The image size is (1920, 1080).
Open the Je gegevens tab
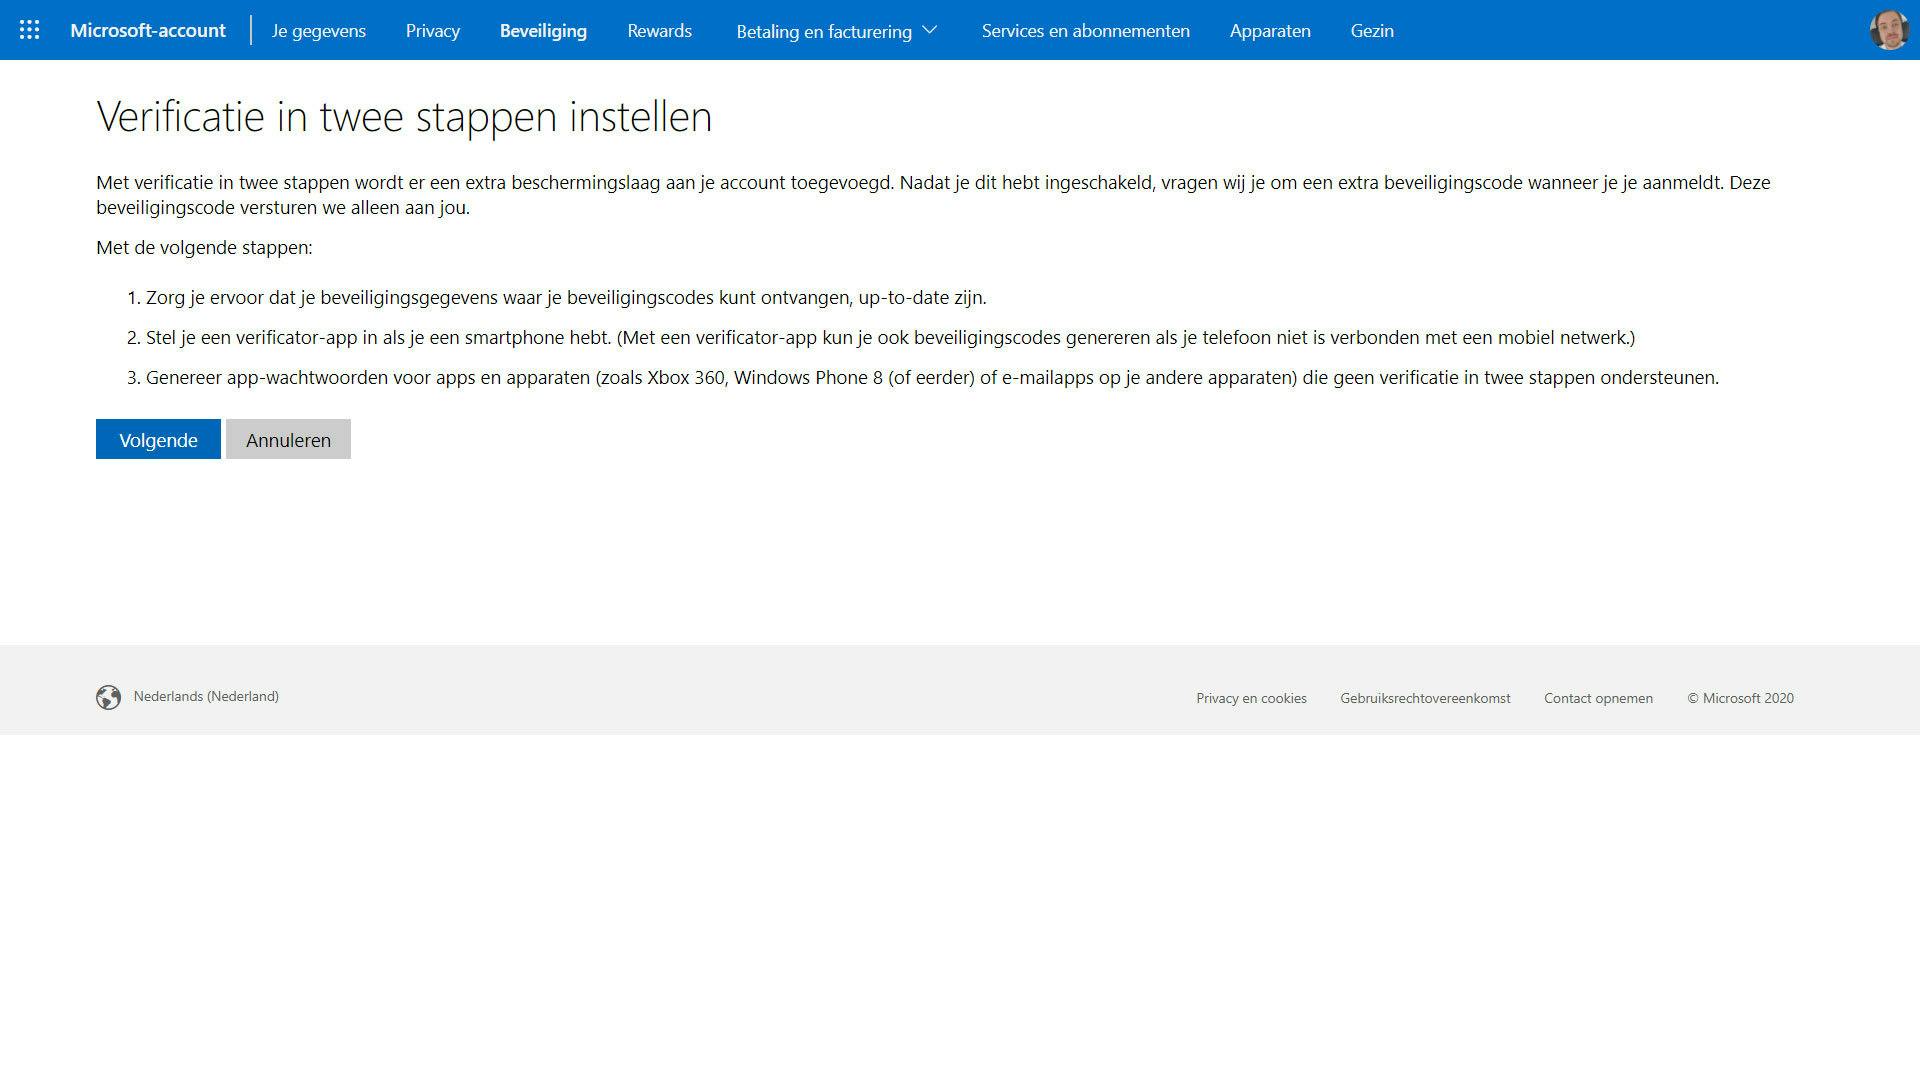(x=319, y=31)
